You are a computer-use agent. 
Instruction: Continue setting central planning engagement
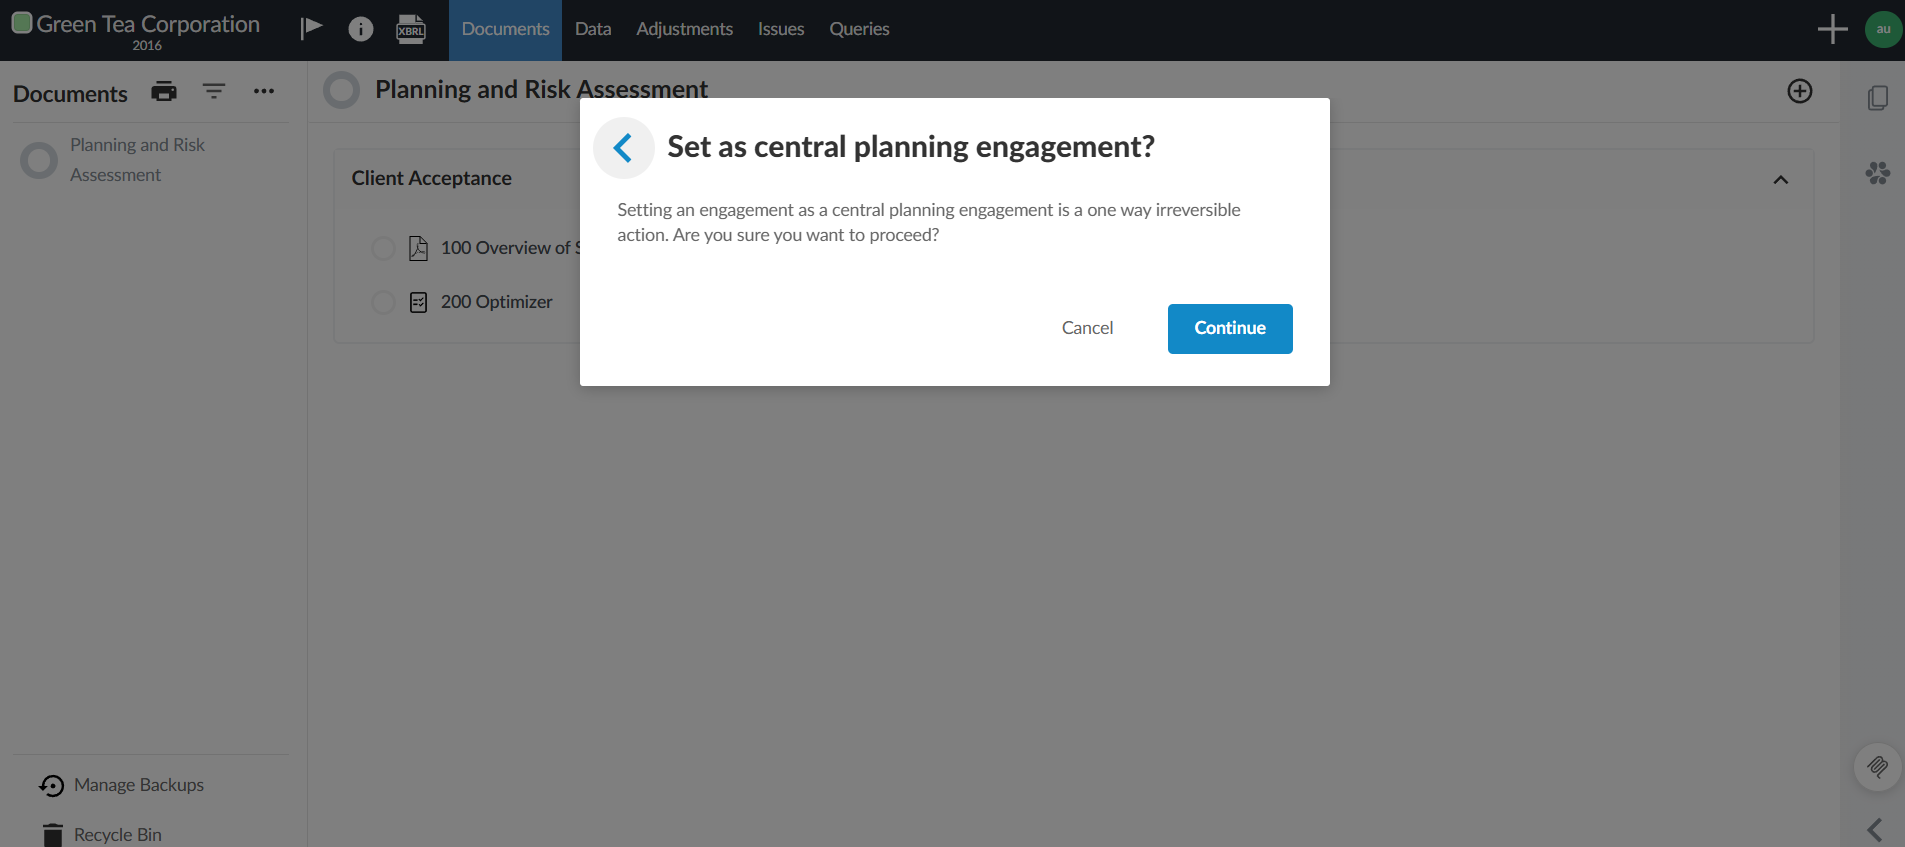click(x=1229, y=328)
